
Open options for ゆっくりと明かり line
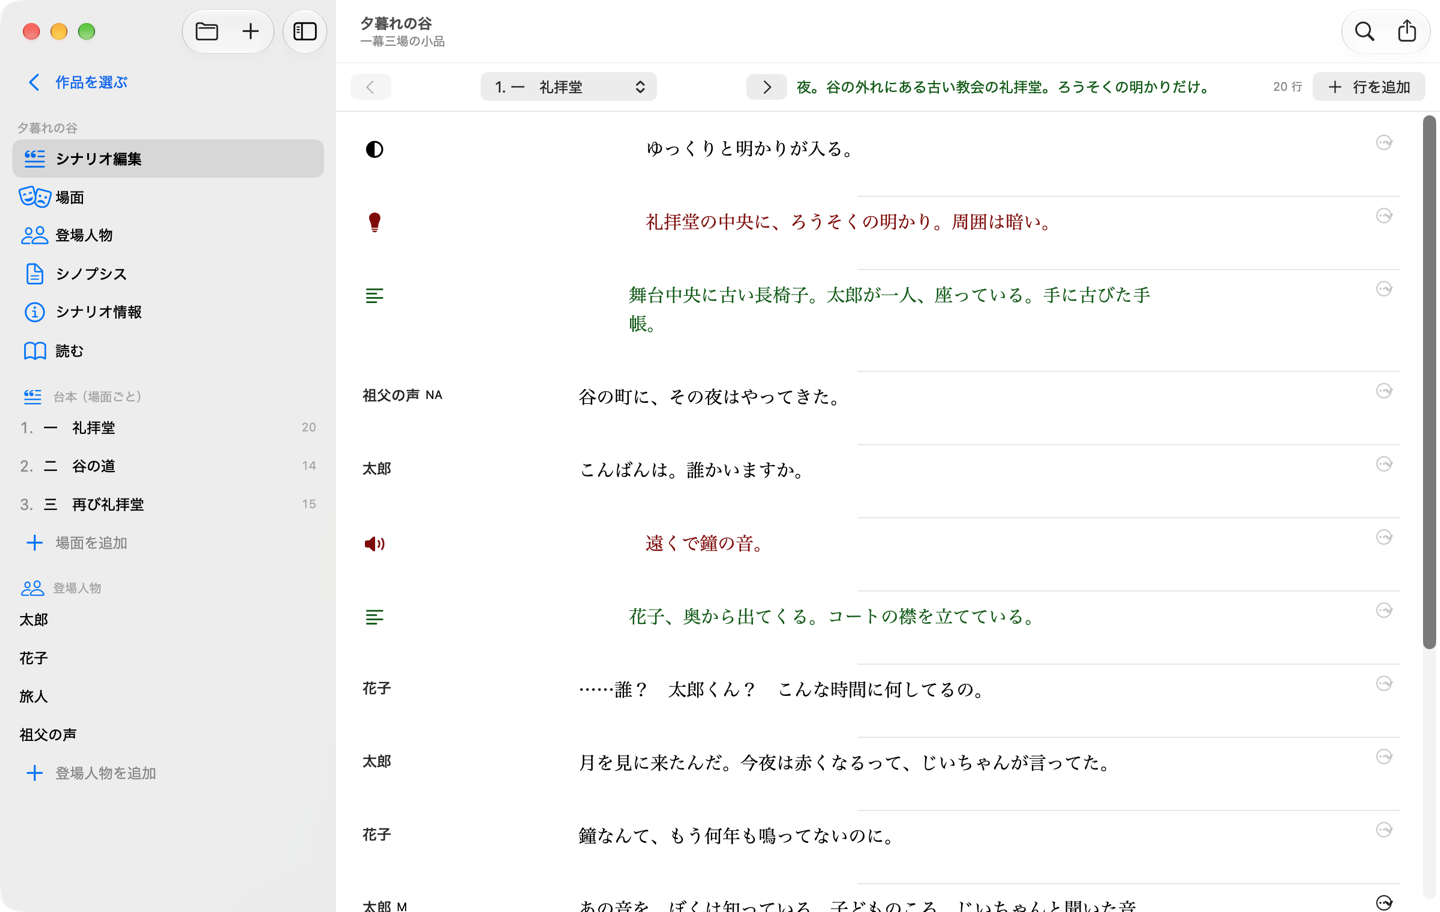click(x=1384, y=143)
